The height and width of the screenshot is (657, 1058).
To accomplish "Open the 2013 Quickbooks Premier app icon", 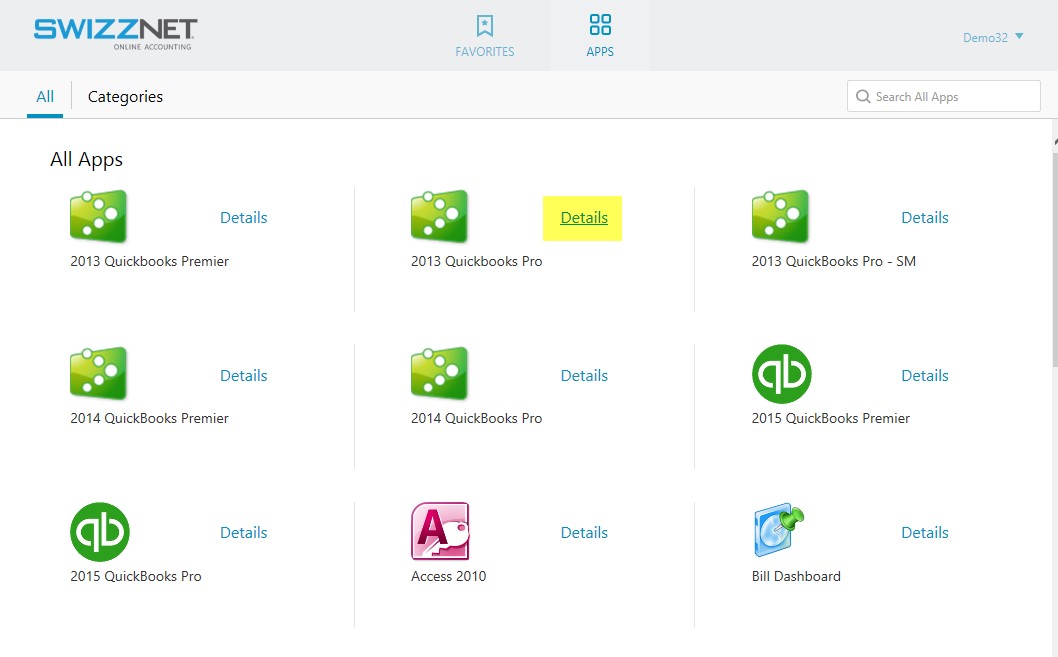I will click(99, 217).
